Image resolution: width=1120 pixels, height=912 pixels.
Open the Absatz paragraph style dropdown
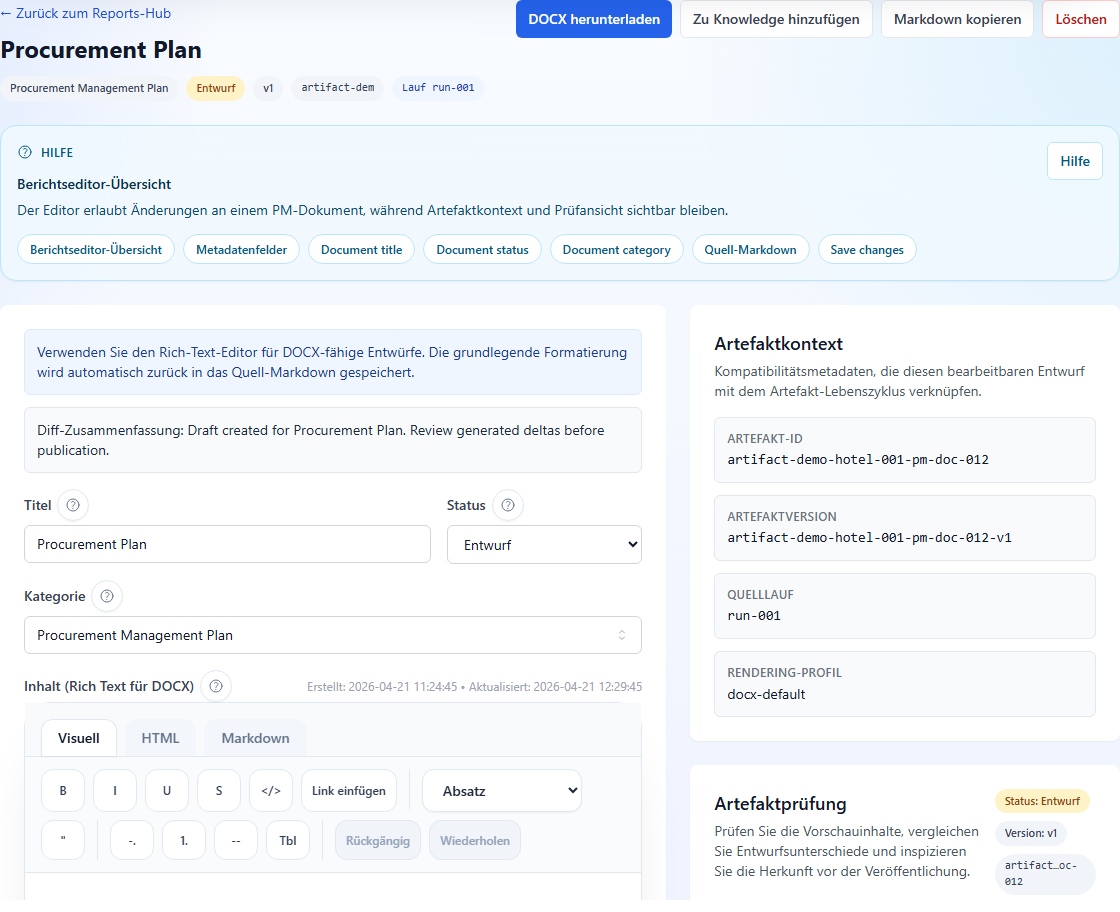(x=501, y=790)
